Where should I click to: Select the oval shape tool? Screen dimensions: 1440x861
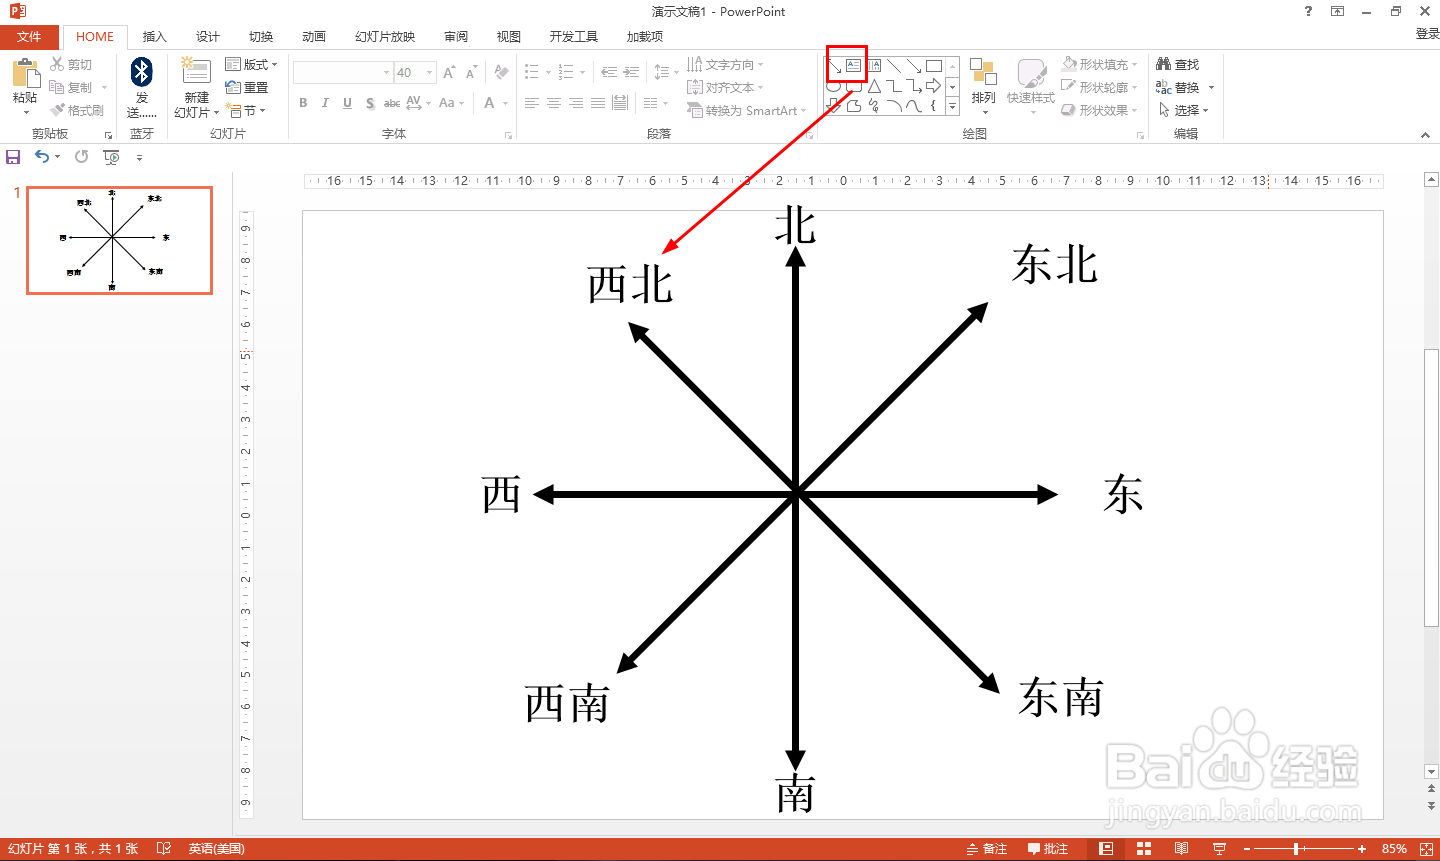[x=832, y=86]
